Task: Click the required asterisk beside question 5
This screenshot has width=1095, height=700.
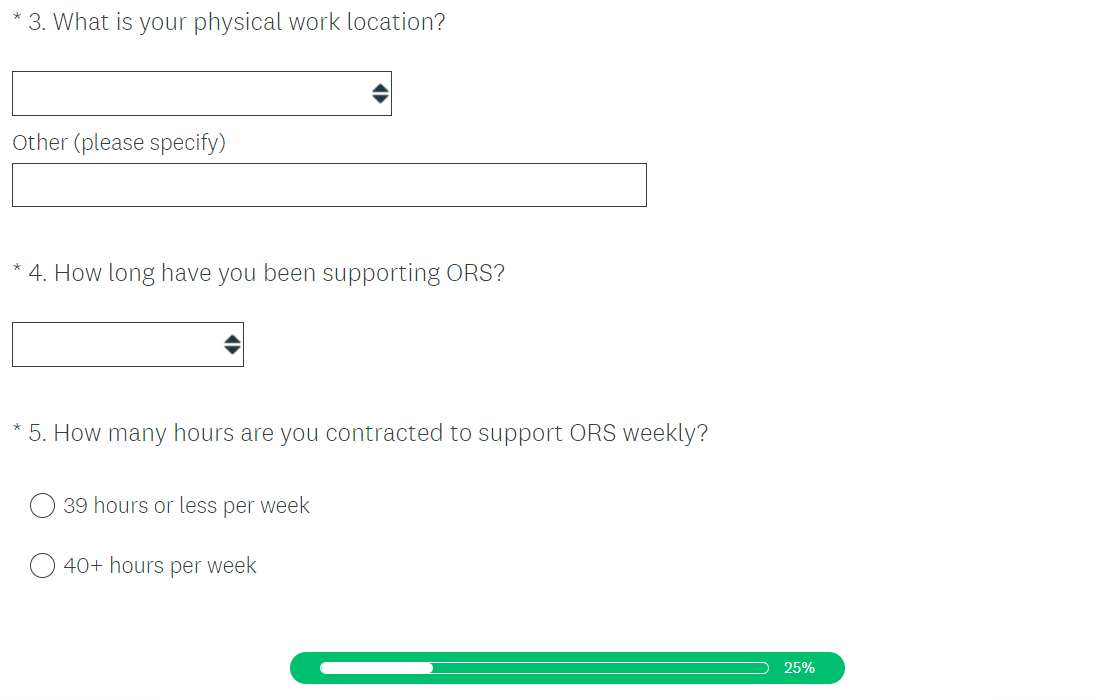Action: click(x=17, y=432)
